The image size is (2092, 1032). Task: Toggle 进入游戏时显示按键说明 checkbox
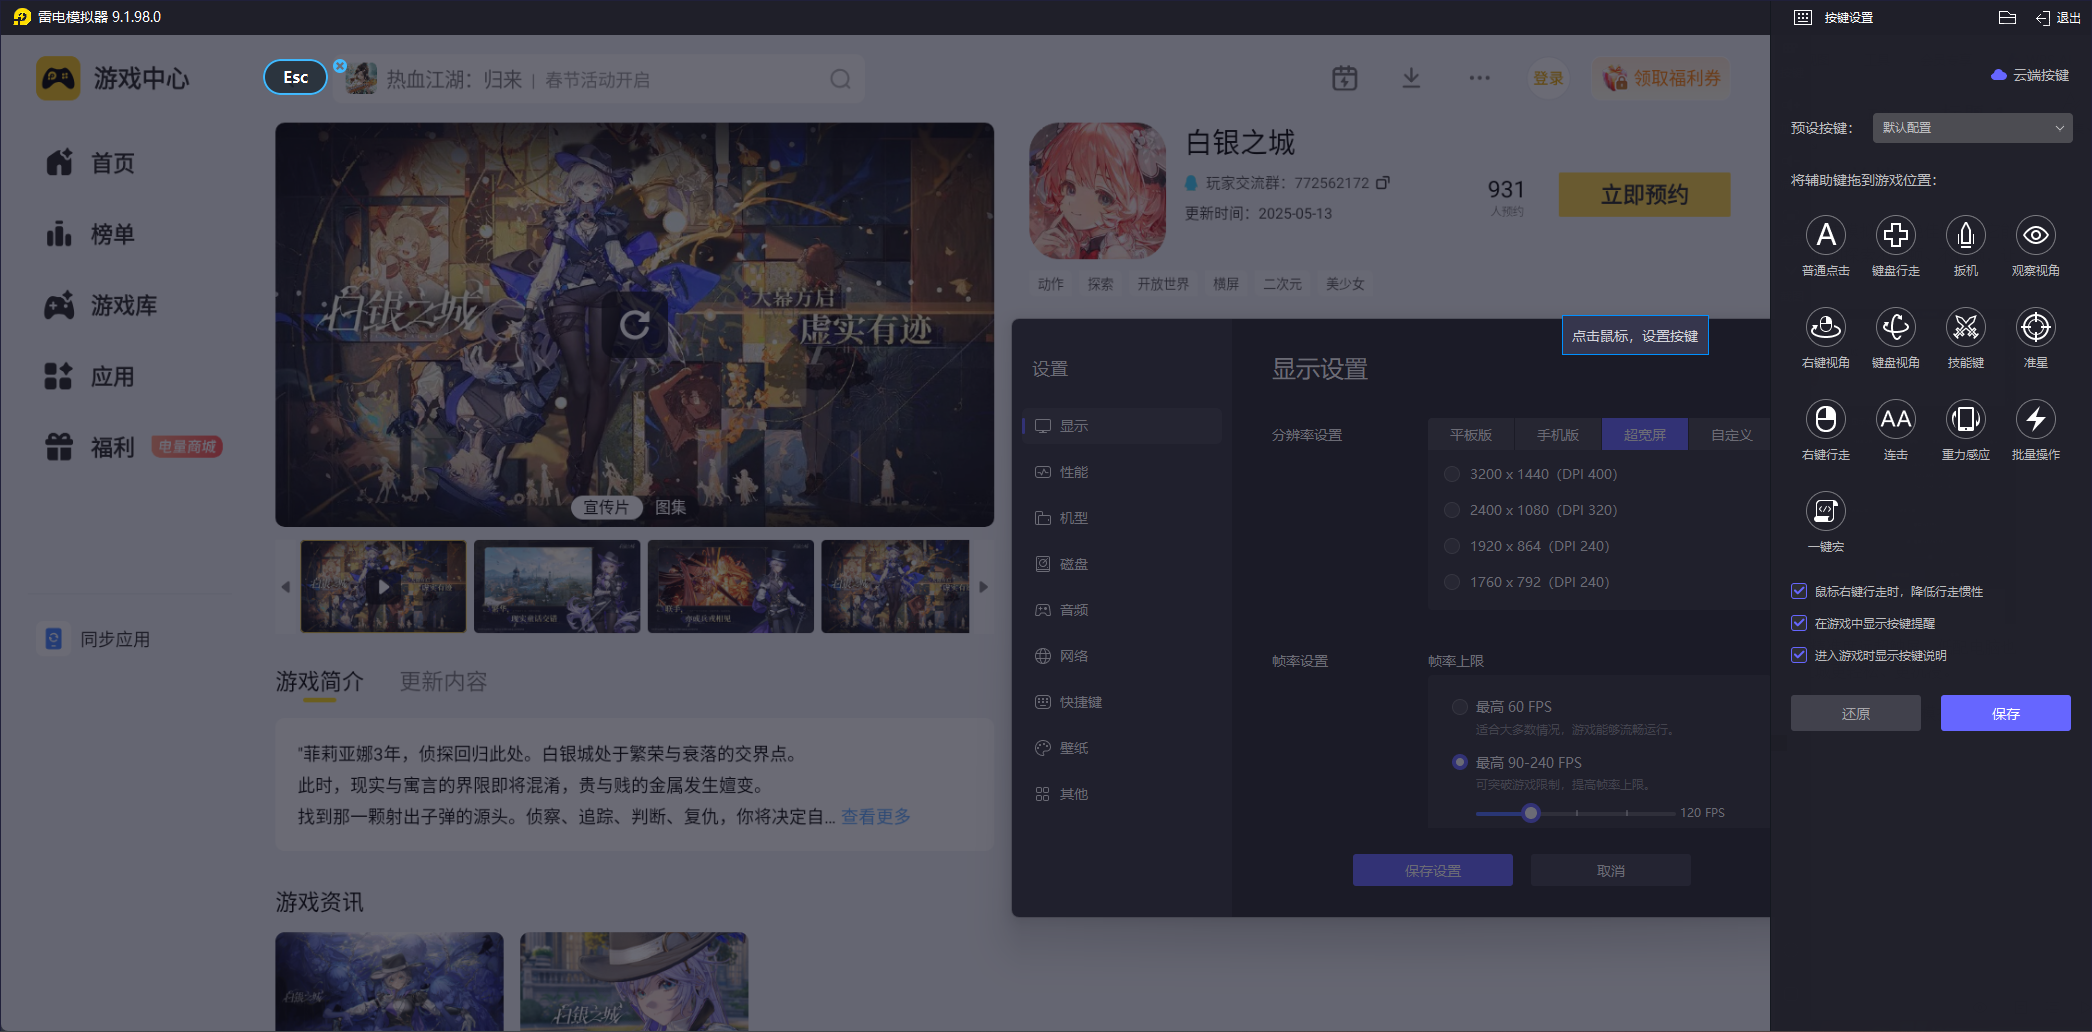pos(1799,655)
